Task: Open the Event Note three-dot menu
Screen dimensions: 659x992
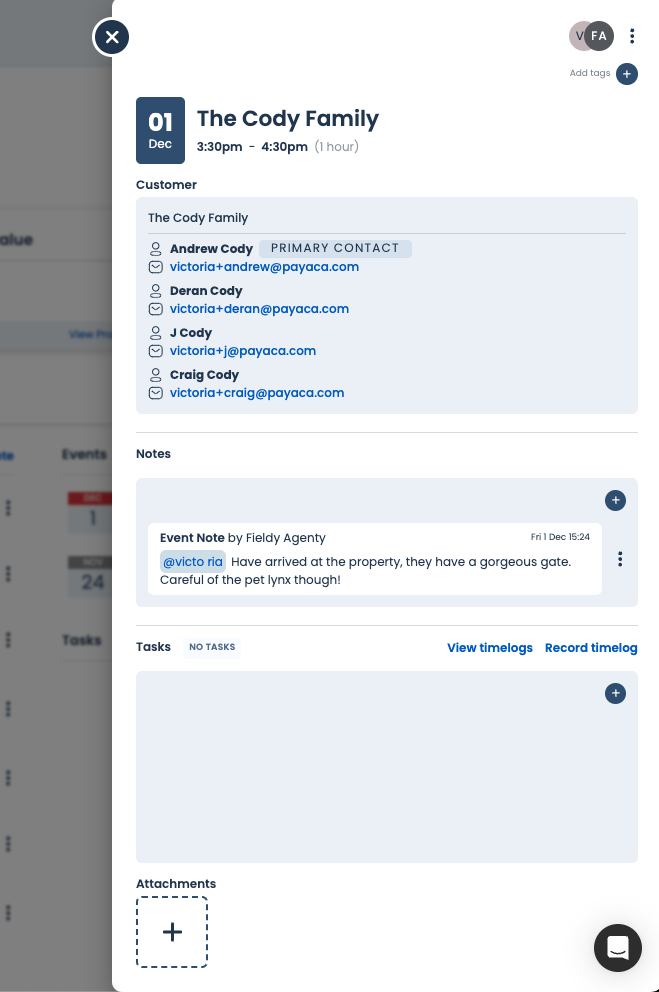Action: click(x=620, y=559)
